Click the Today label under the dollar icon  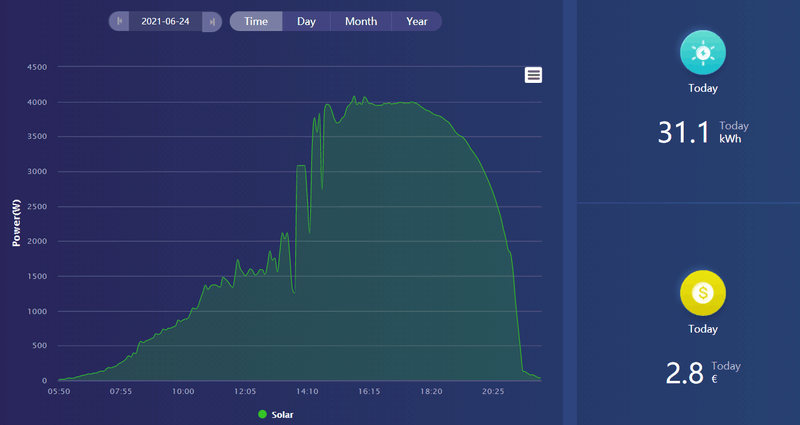703,329
